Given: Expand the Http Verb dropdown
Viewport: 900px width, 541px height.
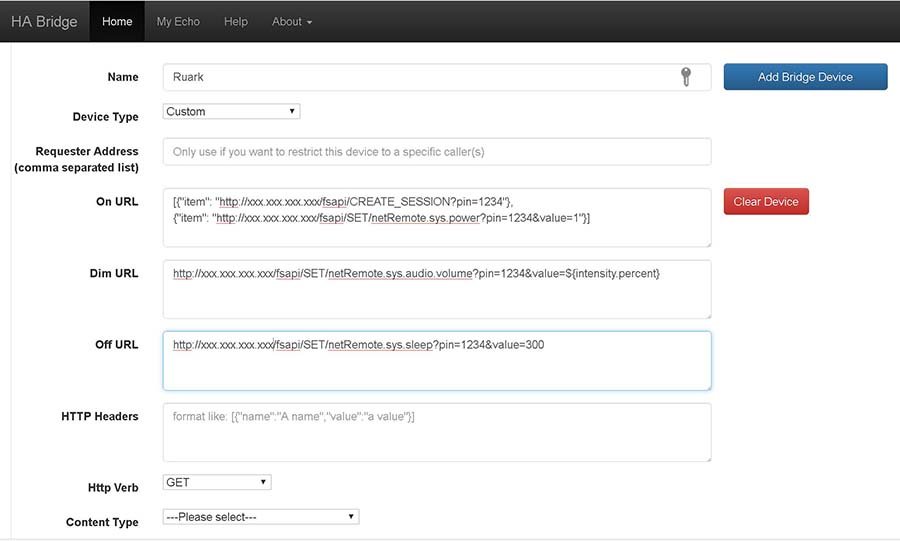Looking at the screenshot, I should 217,482.
